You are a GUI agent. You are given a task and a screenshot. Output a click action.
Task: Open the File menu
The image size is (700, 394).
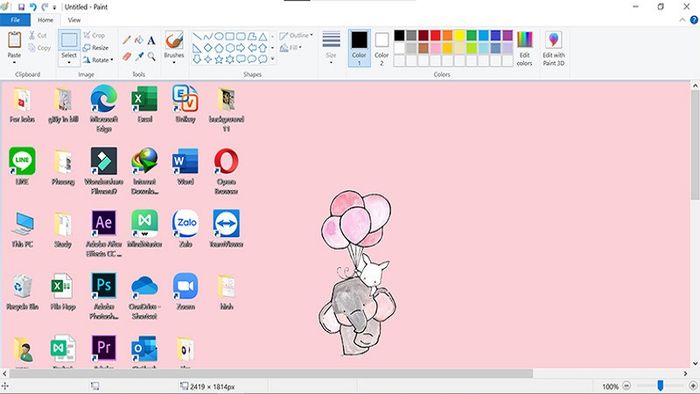(15, 20)
